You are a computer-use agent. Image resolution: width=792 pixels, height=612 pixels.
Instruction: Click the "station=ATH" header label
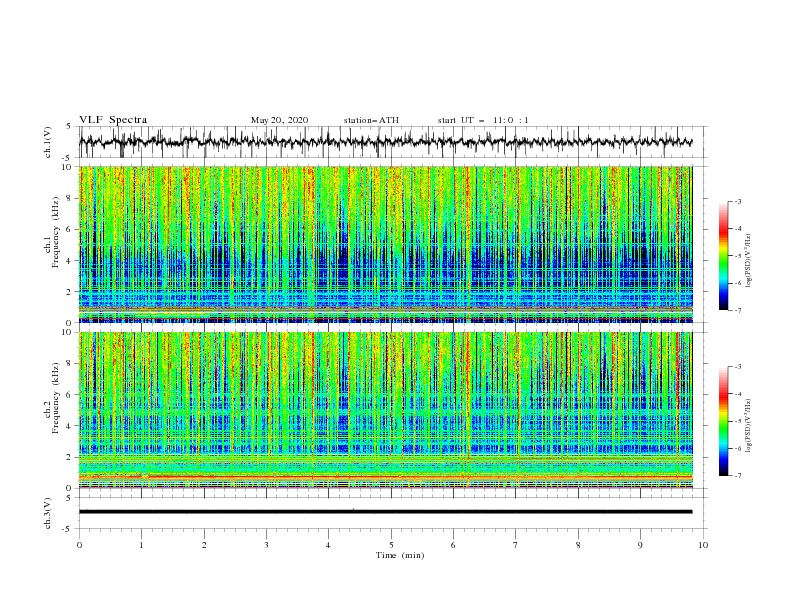pos(371,120)
